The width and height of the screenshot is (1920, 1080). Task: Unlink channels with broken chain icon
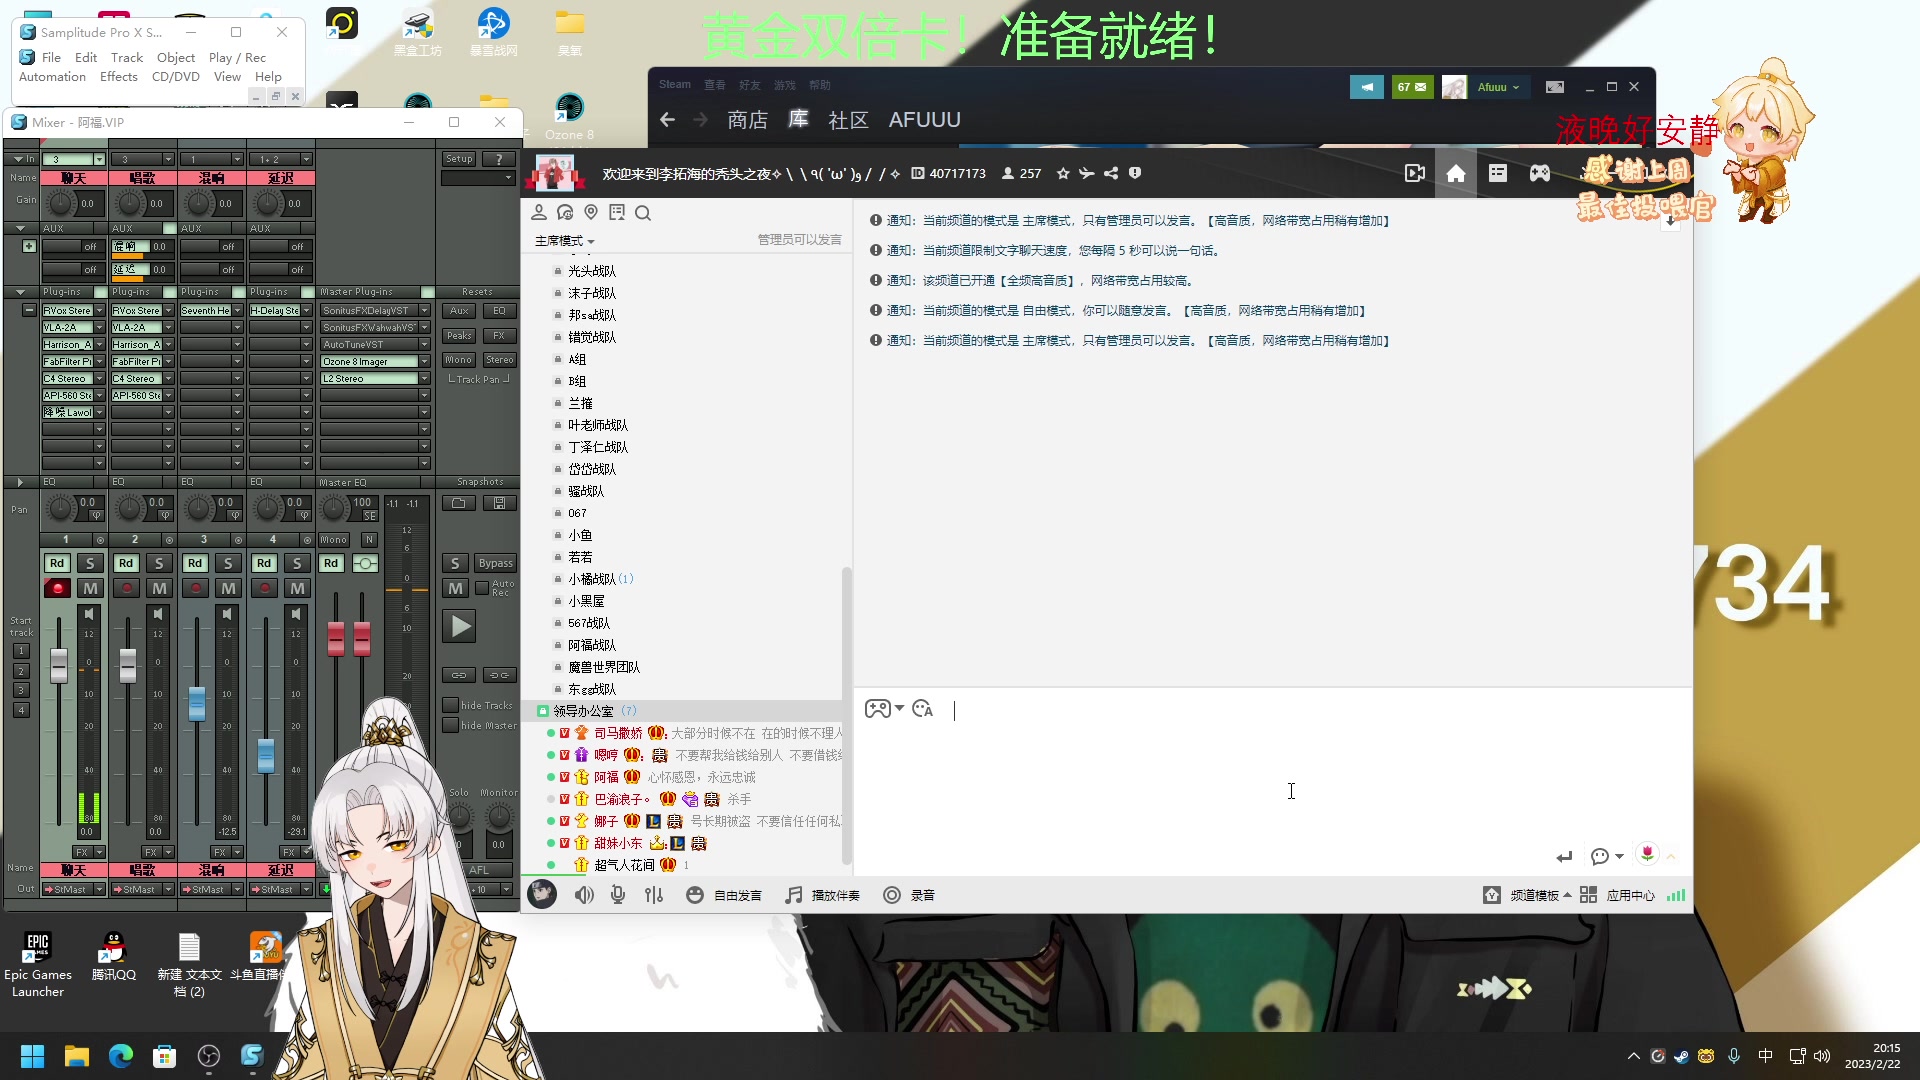(500, 675)
